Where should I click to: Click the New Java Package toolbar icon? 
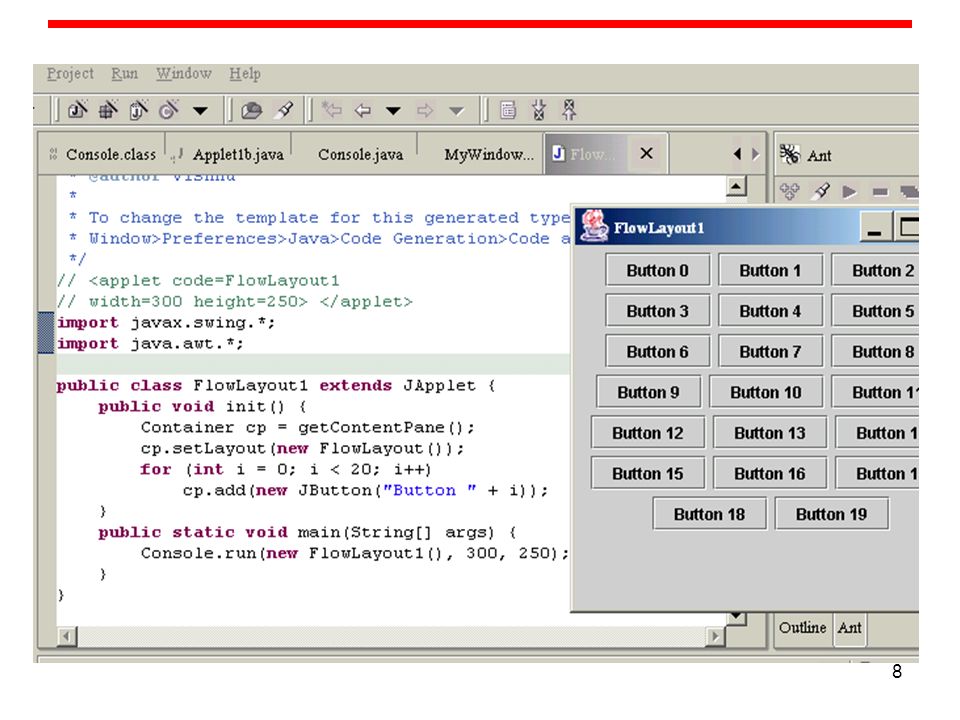108,110
